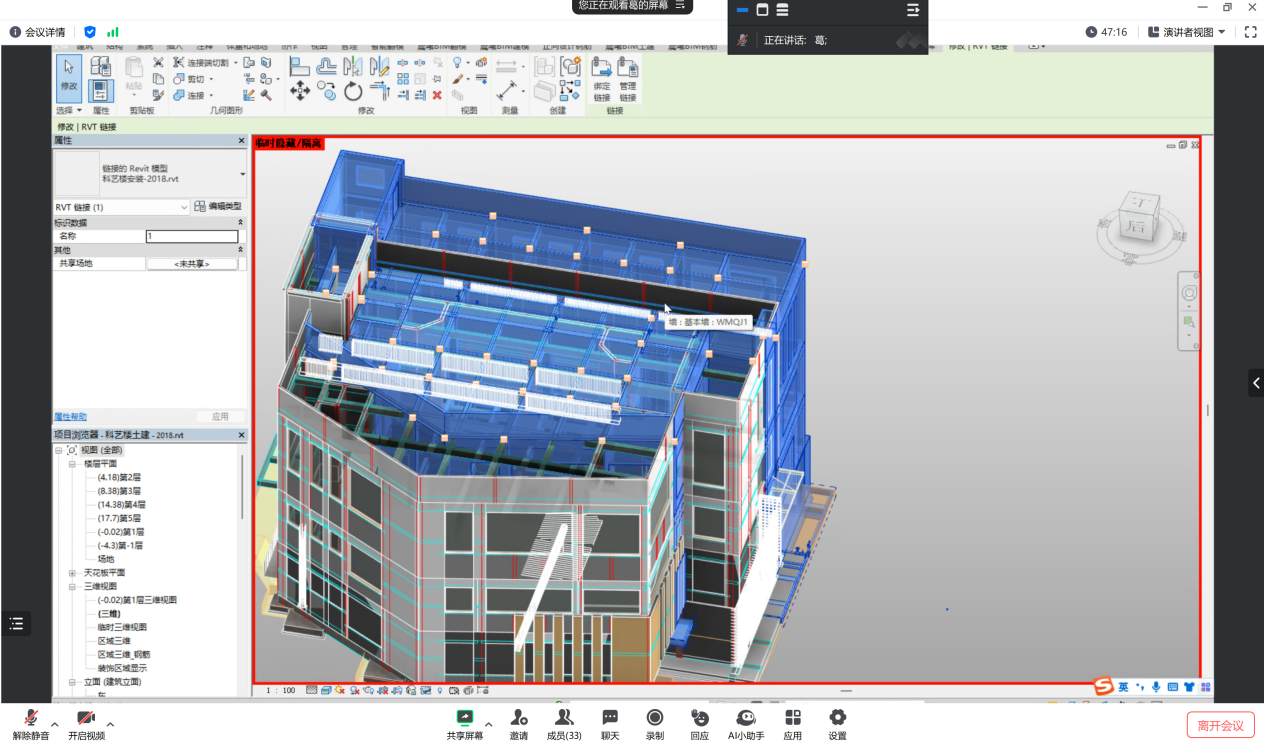Image resolution: width=1264 pixels, height=748 pixels.
Task: Click the Rotate tool icon
Action: tap(353, 92)
